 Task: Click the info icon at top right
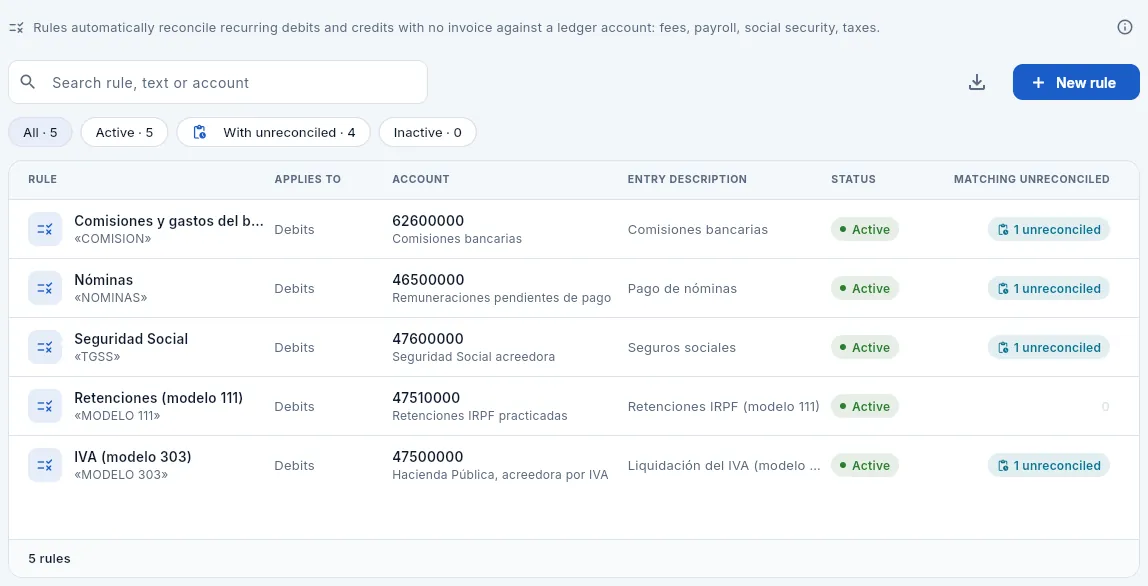(x=1125, y=27)
